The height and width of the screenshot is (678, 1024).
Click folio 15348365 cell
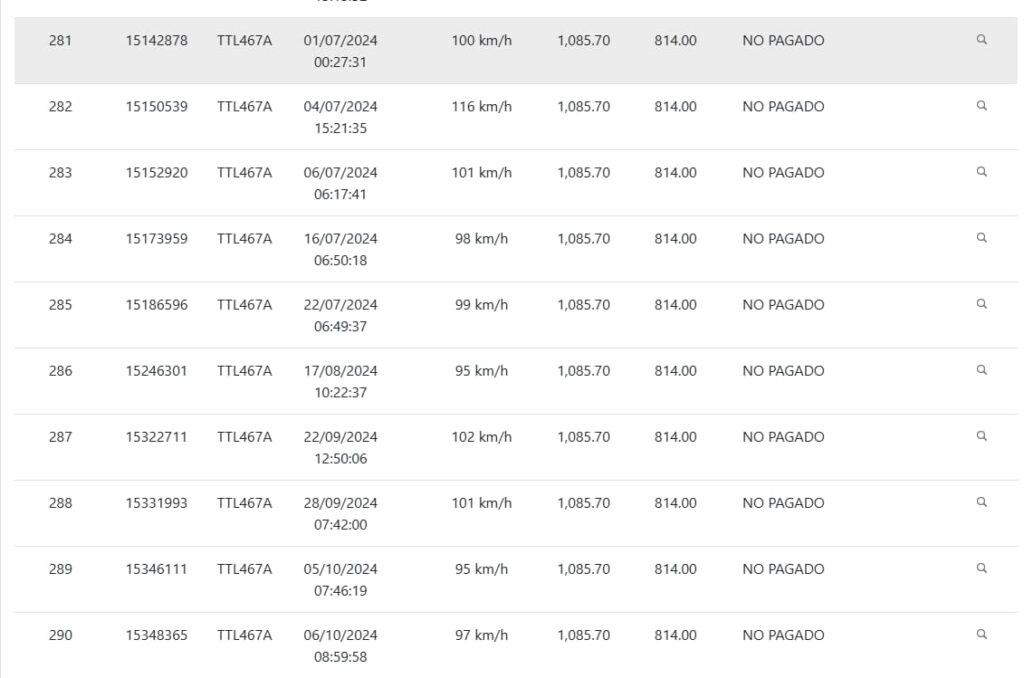click(x=156, y=635)
